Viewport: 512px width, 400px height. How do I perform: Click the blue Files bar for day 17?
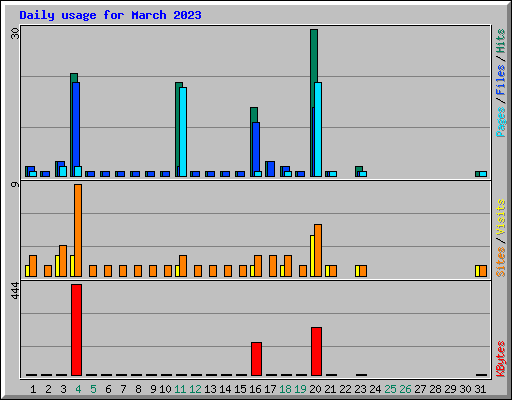point(271,169)
